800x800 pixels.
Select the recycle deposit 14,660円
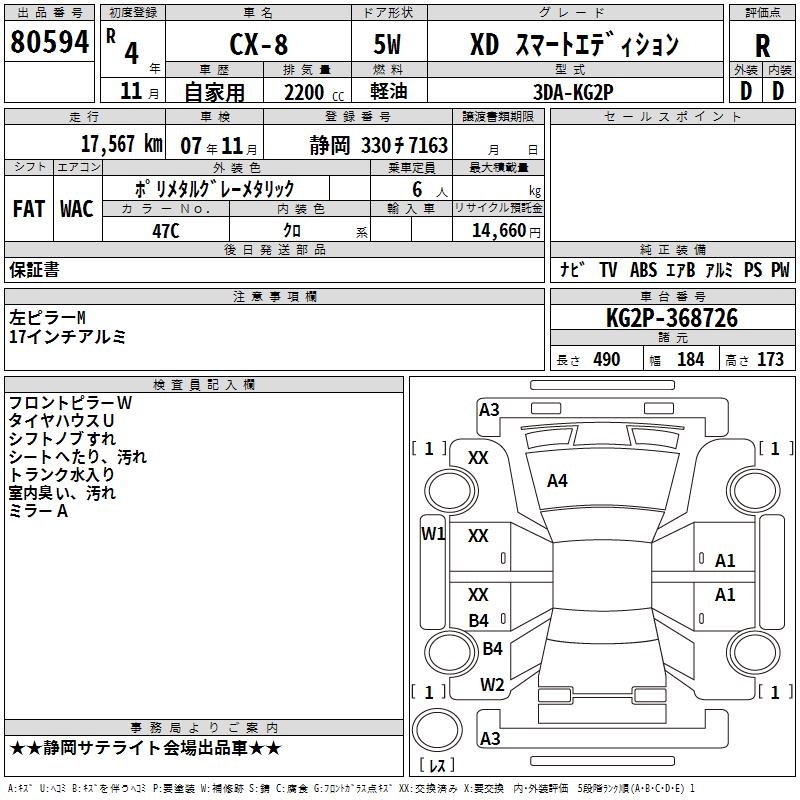506,231
